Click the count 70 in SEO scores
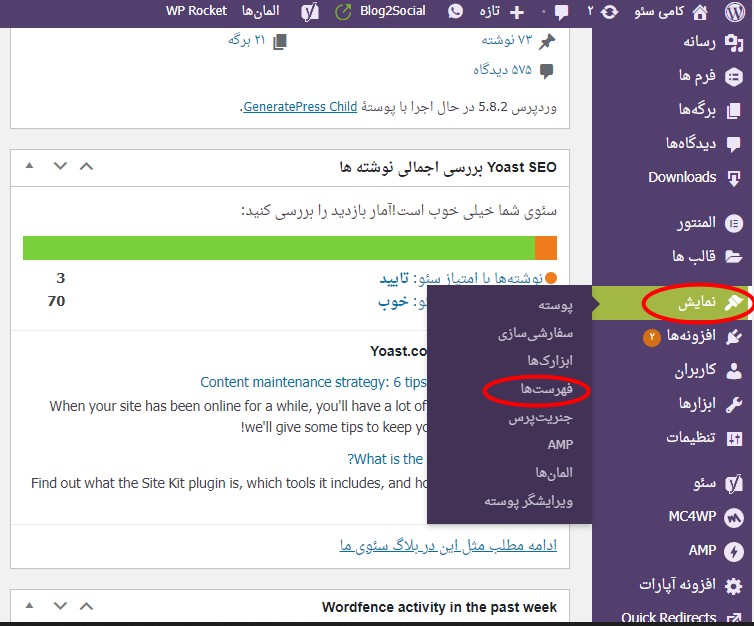The width and height of the screenshot is (754, 626). tap(56, 301)
